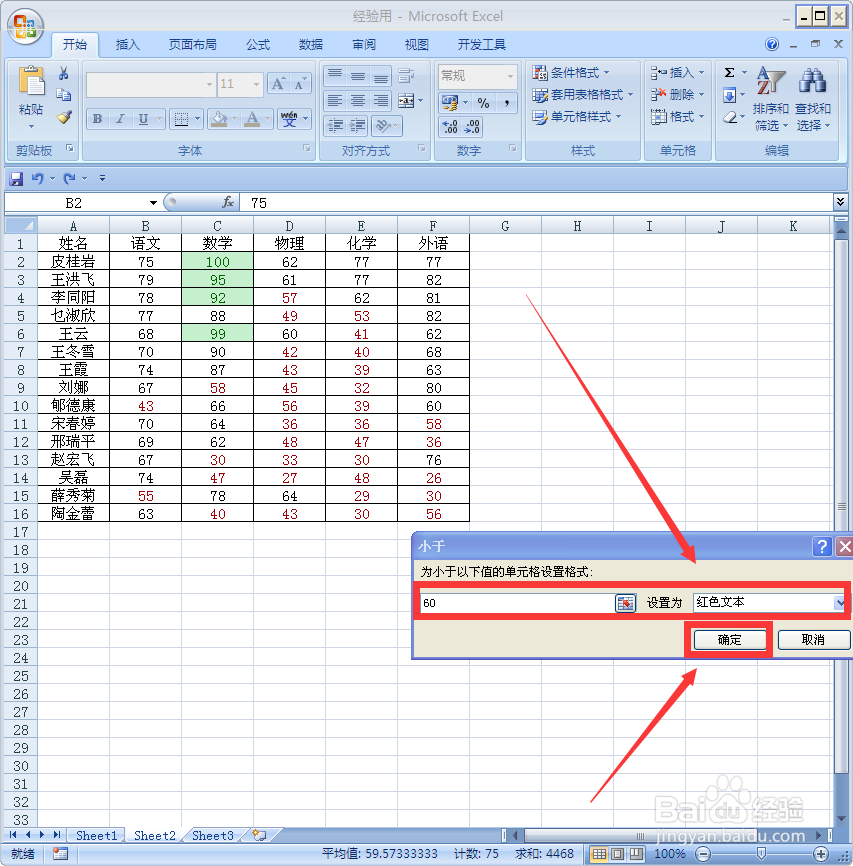853x866 pixels.
Task: Click the Accounting Number Format icon
Action: coord(450,102)
